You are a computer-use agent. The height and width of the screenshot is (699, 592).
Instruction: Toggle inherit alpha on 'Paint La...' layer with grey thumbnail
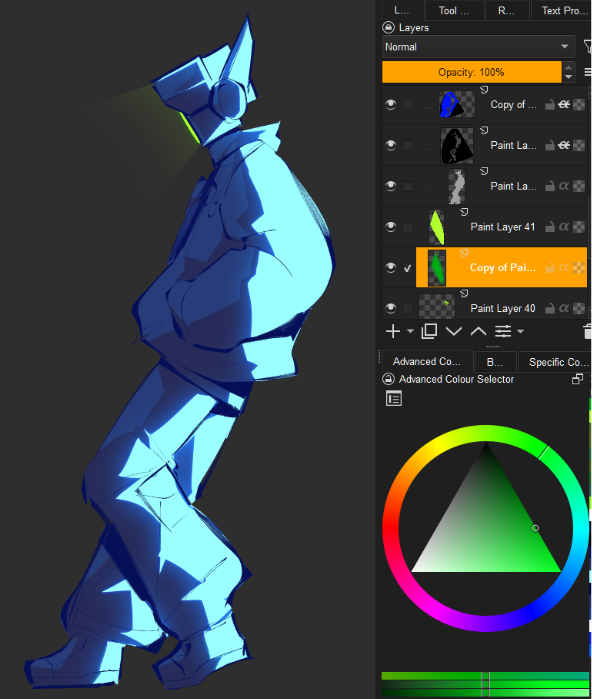(564, 186)
